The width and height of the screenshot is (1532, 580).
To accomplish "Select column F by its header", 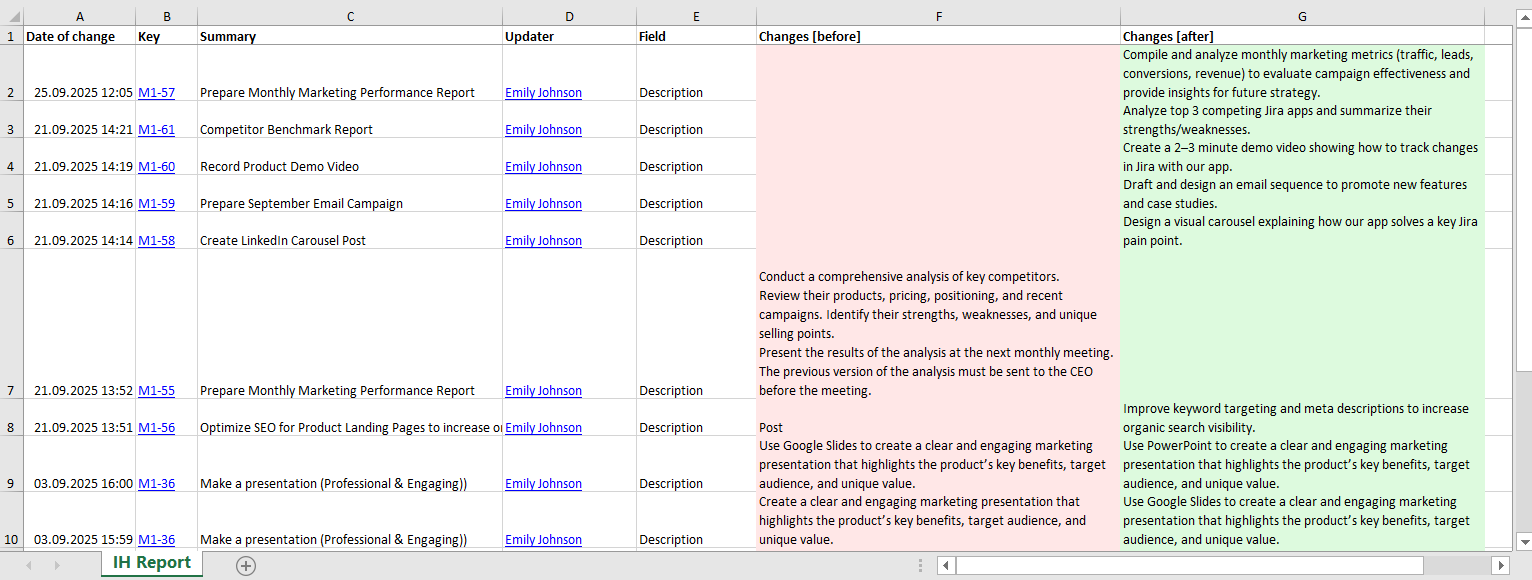I will [x=938, y=17].
